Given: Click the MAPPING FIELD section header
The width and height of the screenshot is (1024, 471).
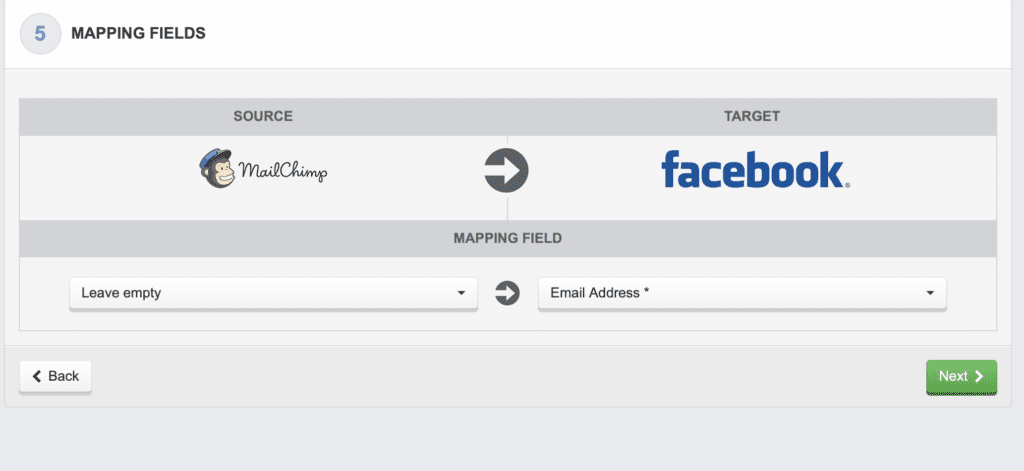Looking at the screenshot, I should [x=507, y=238].
